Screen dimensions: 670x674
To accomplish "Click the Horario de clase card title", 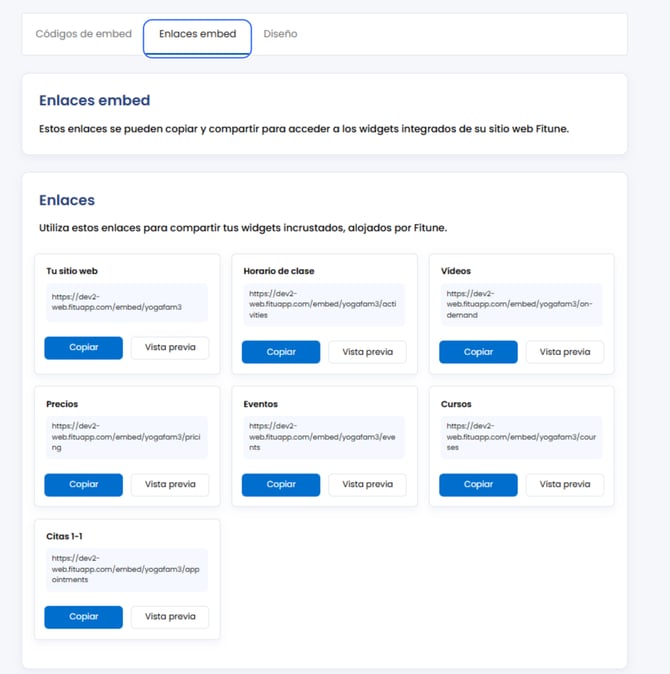I will click(x=279, y=271).
